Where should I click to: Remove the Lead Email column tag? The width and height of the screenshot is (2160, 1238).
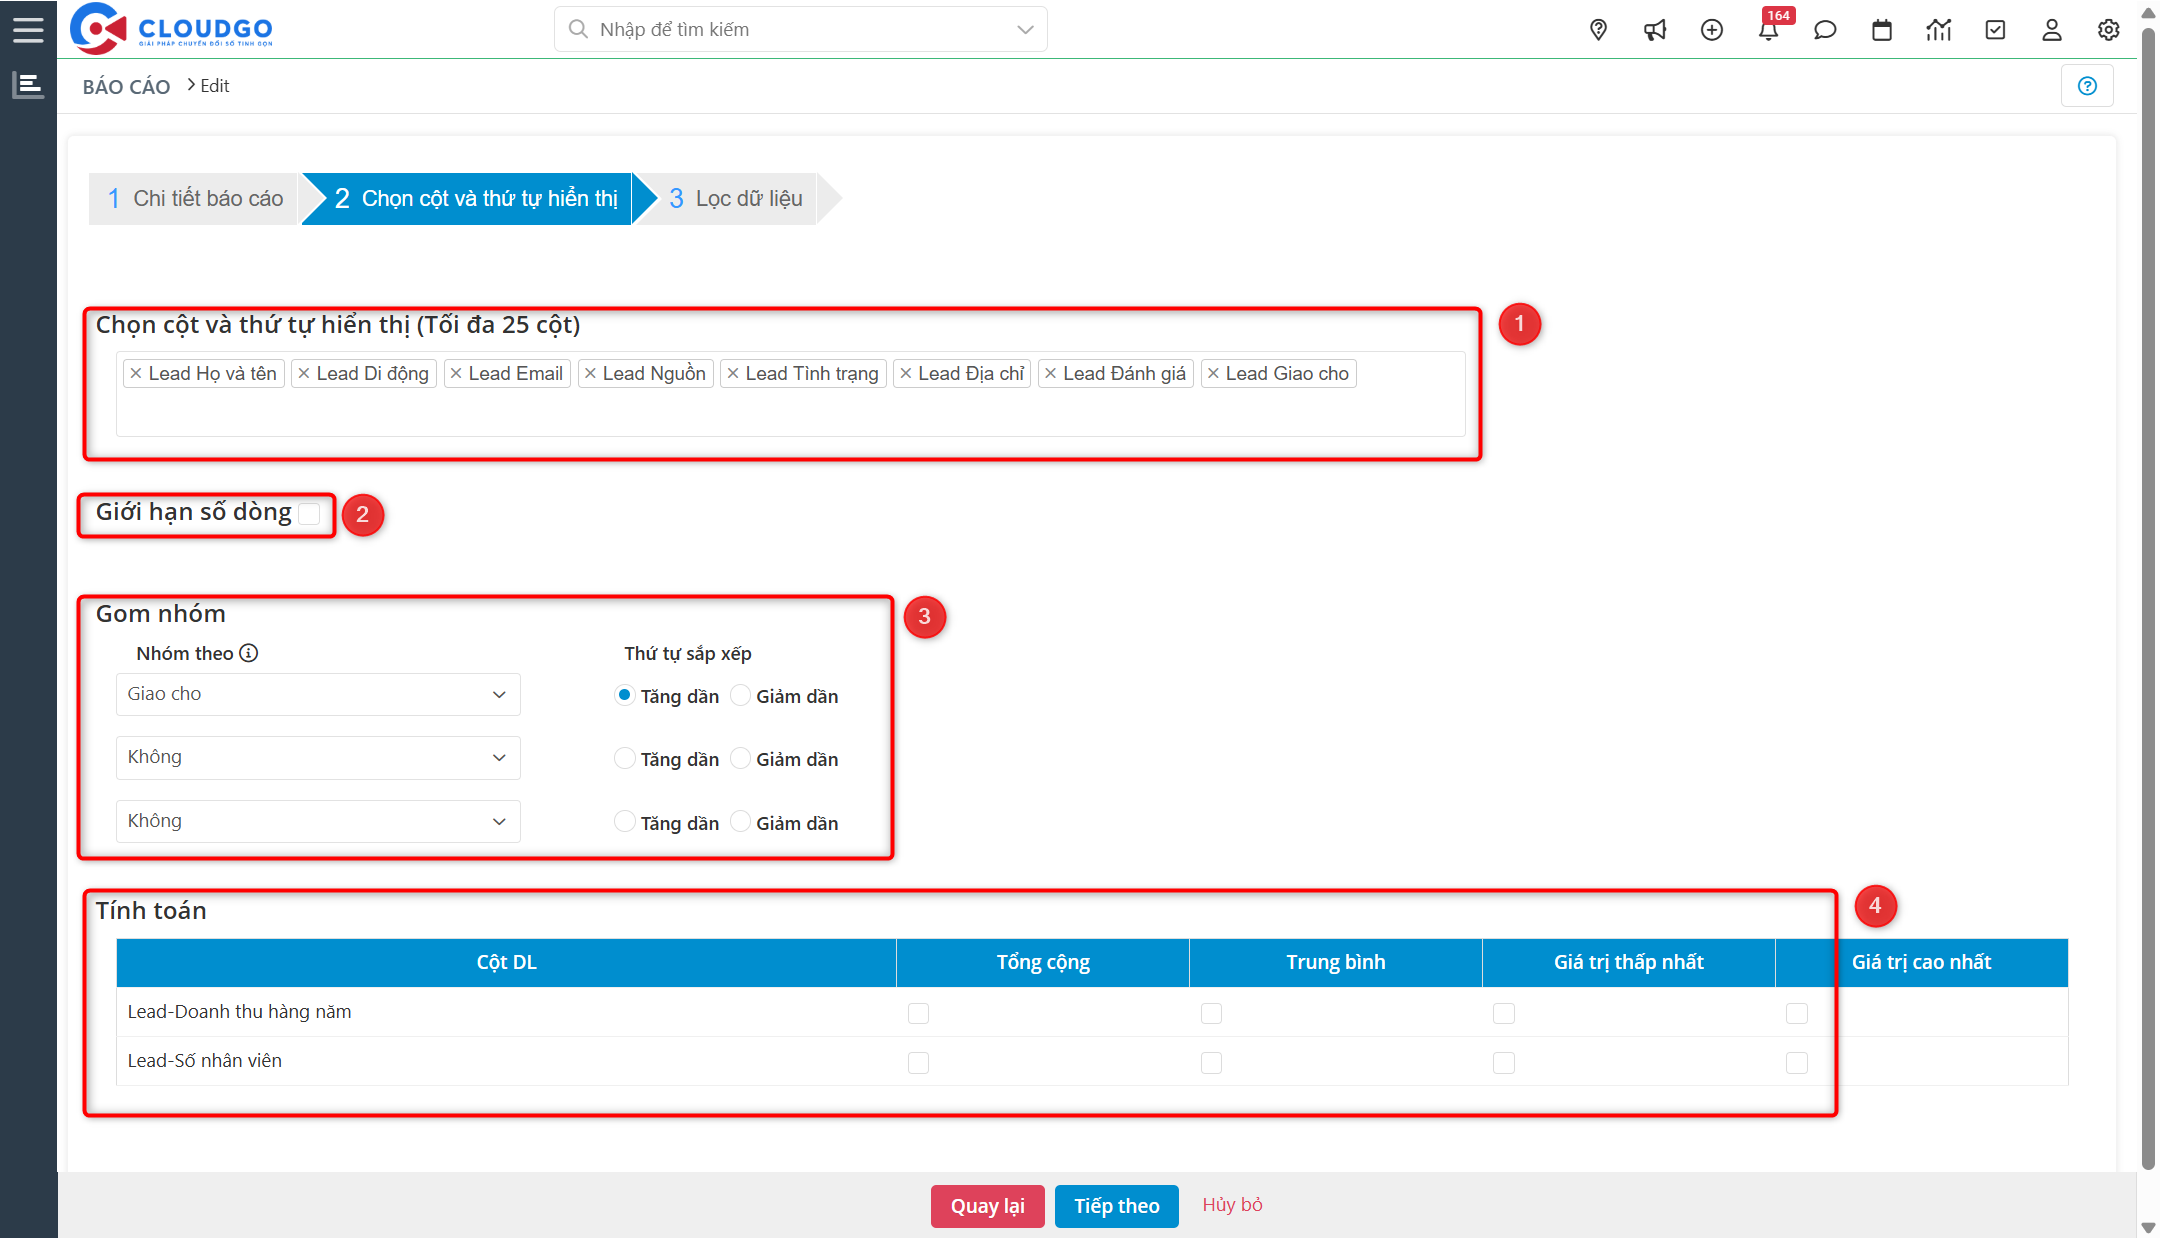tap(456, 374)
